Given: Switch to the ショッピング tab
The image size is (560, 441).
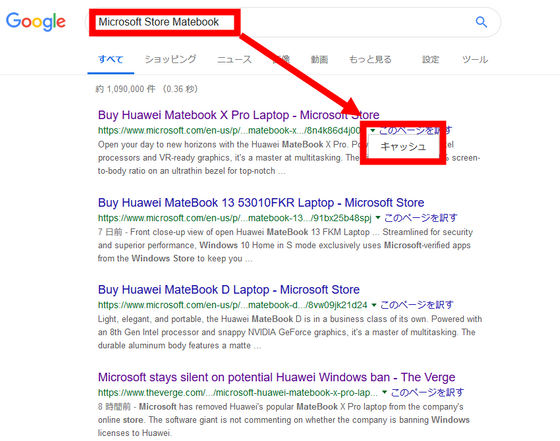Looking at the screenshot, I should (x=170, y=59).
